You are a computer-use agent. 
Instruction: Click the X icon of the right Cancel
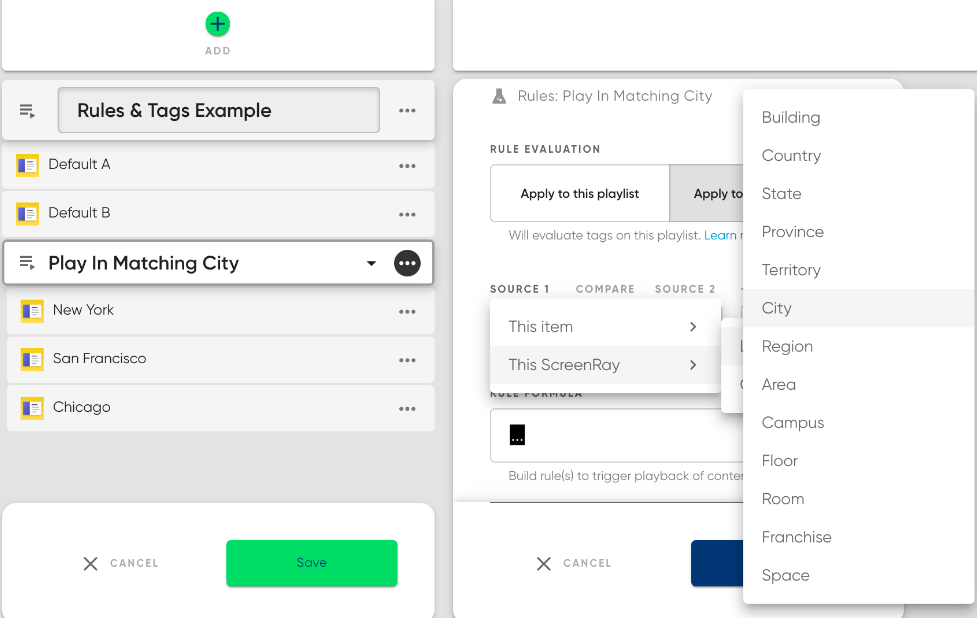tap(543, 563)
